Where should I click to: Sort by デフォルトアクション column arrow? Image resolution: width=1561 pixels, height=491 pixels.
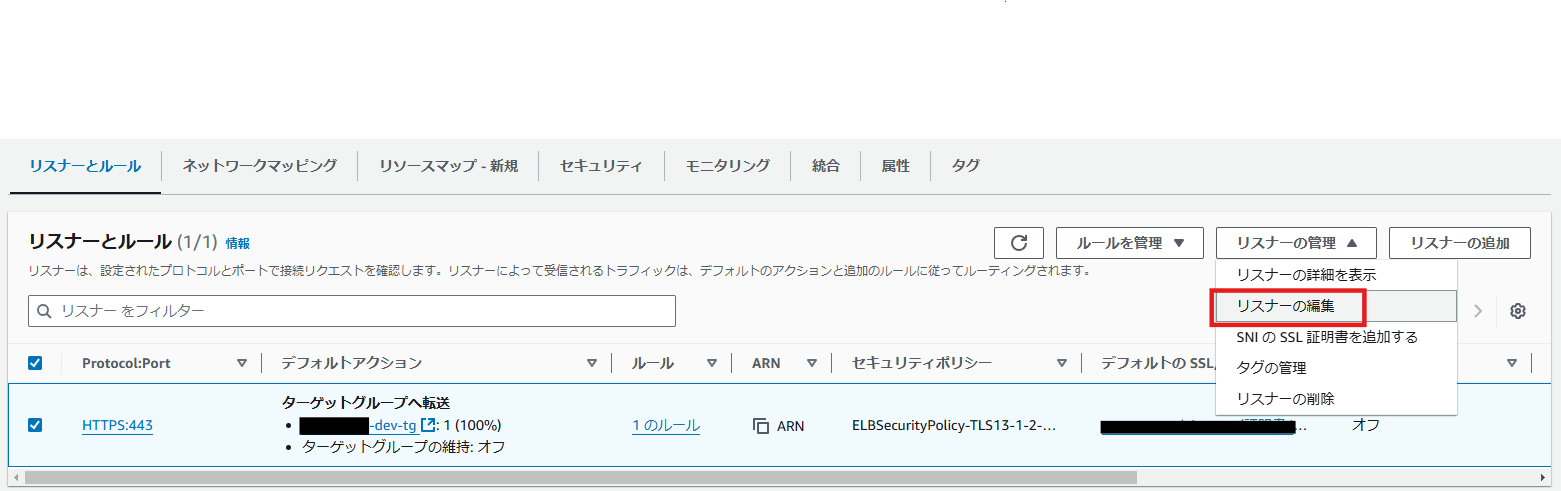point(591,363)
